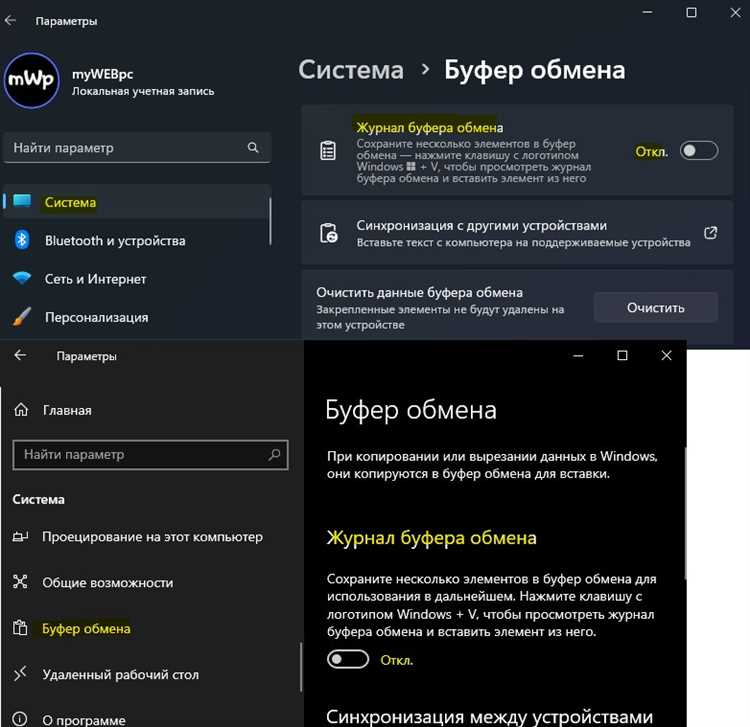Maximize the top Параметры window
This screenshot has width=750, height=727.
pos(691,12)
